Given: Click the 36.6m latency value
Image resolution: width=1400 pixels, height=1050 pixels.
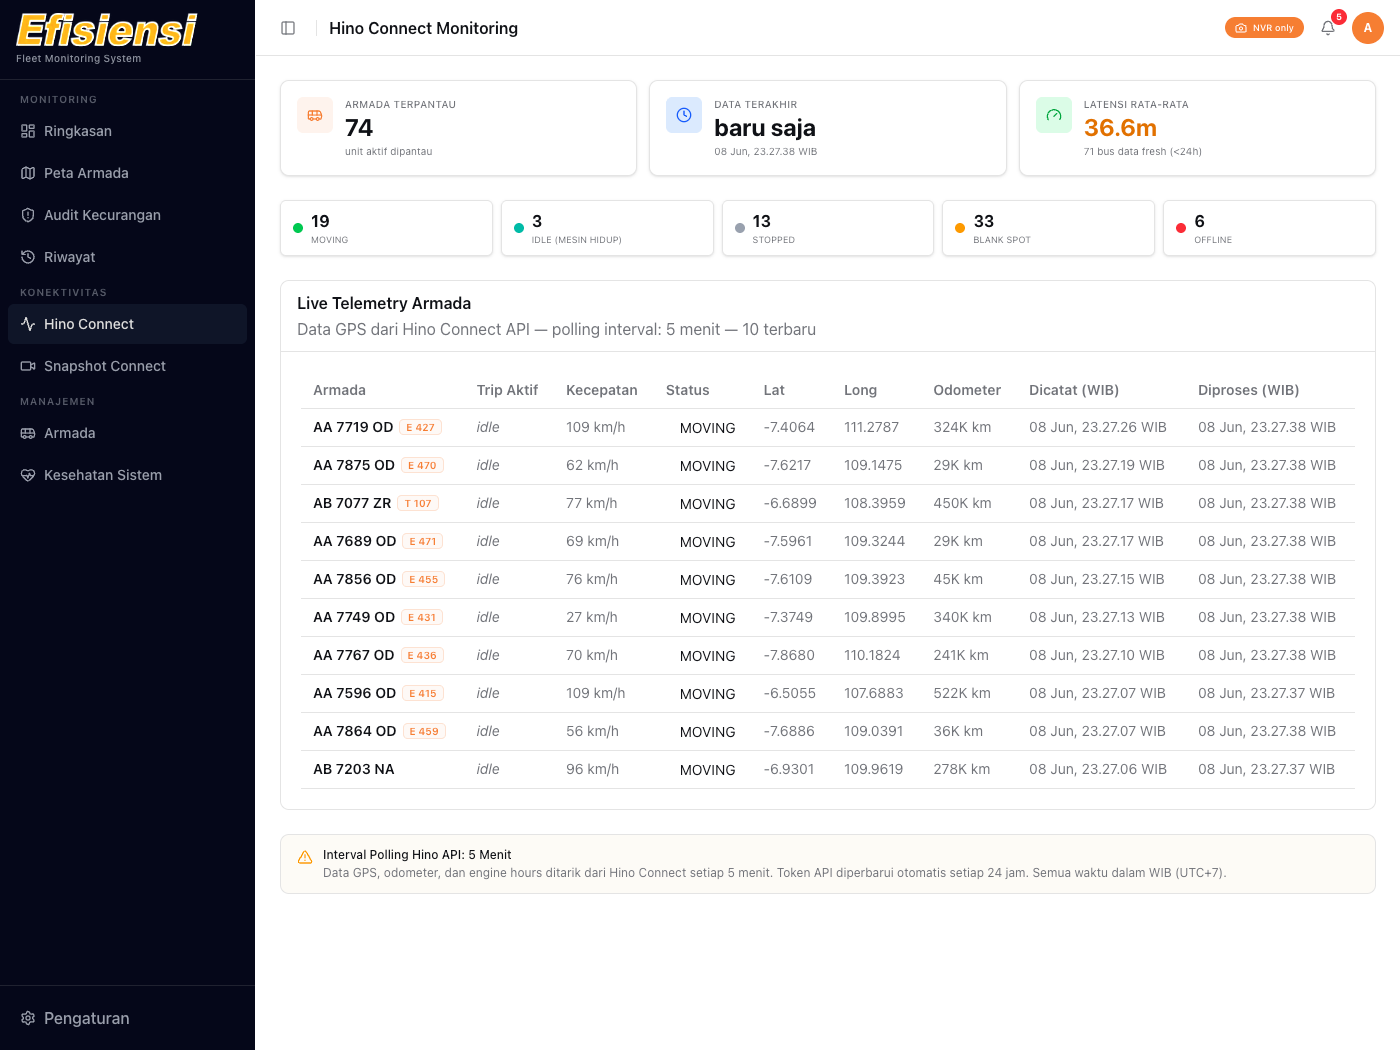Looking at the screenshot, I should (x=1120, y=128).
